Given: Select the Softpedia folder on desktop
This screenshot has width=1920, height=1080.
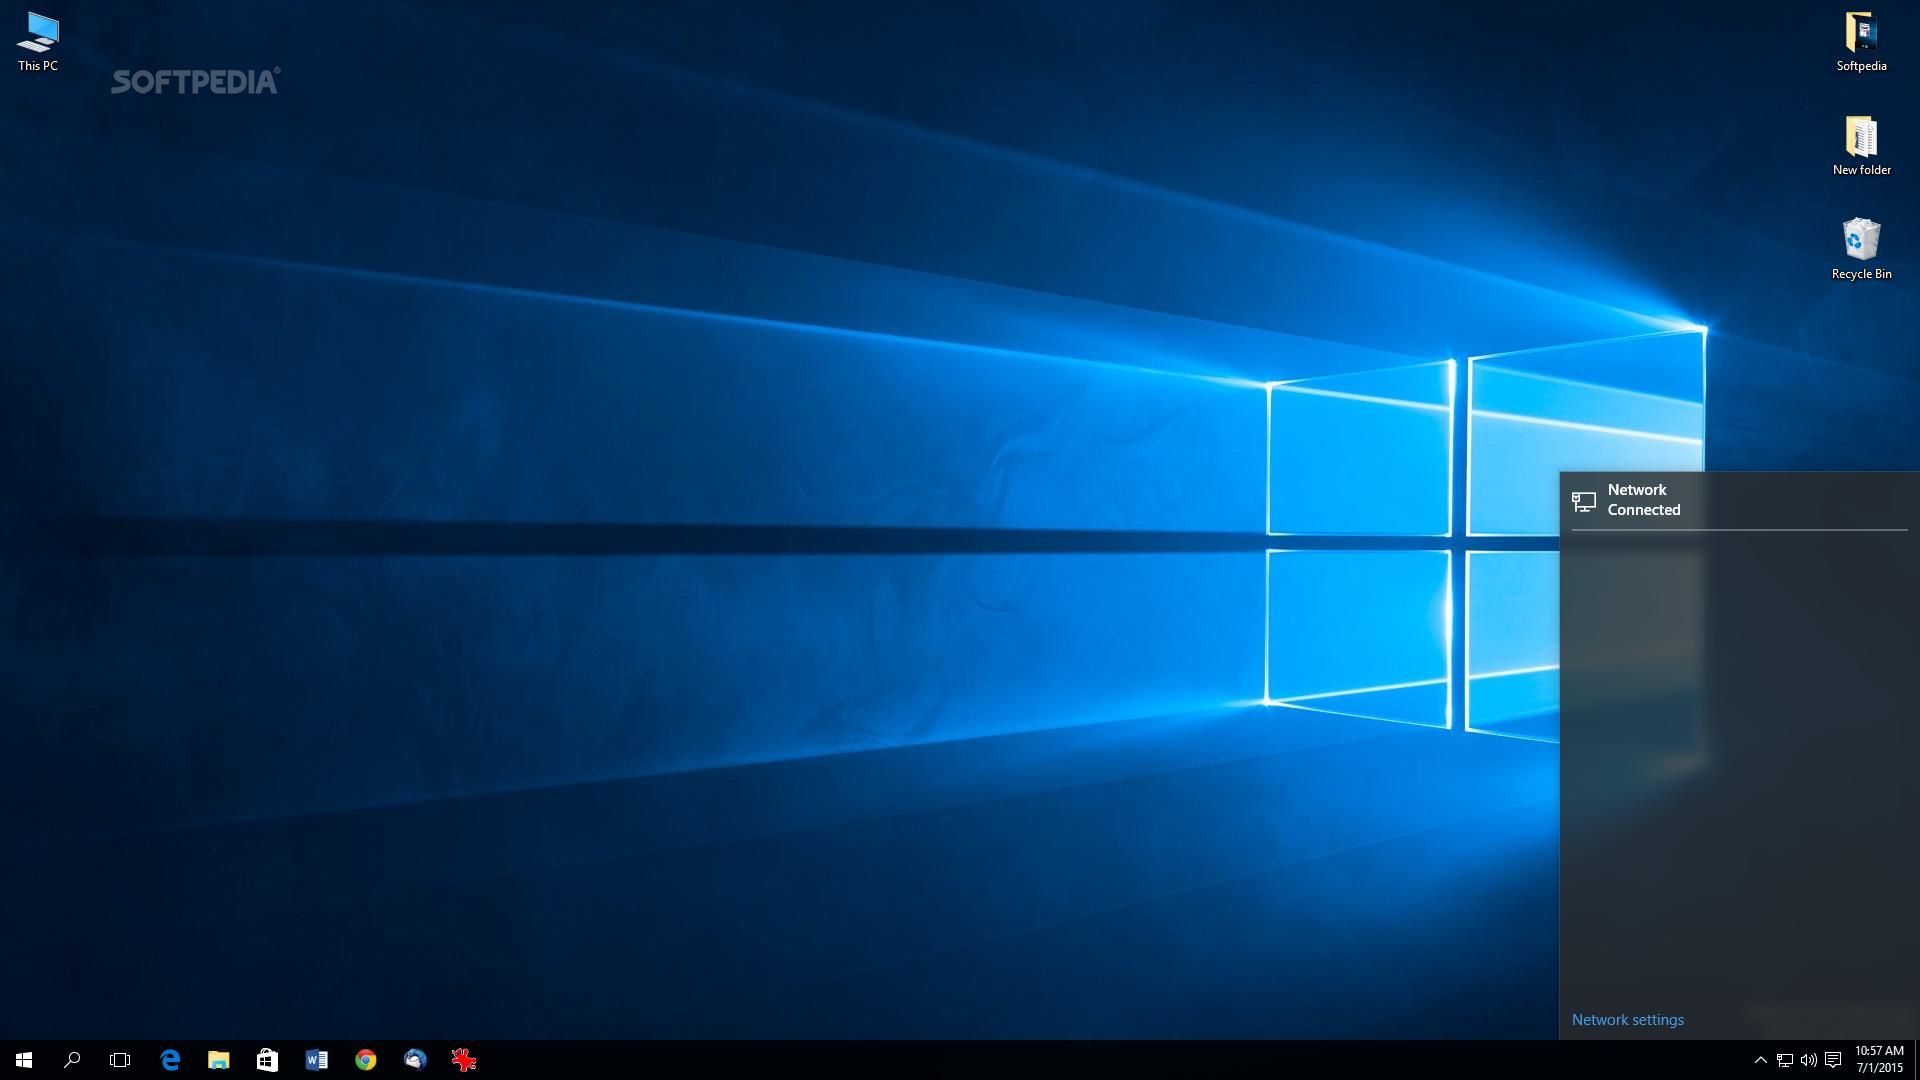Looking at the screenshot, I should click(1861, 42).
